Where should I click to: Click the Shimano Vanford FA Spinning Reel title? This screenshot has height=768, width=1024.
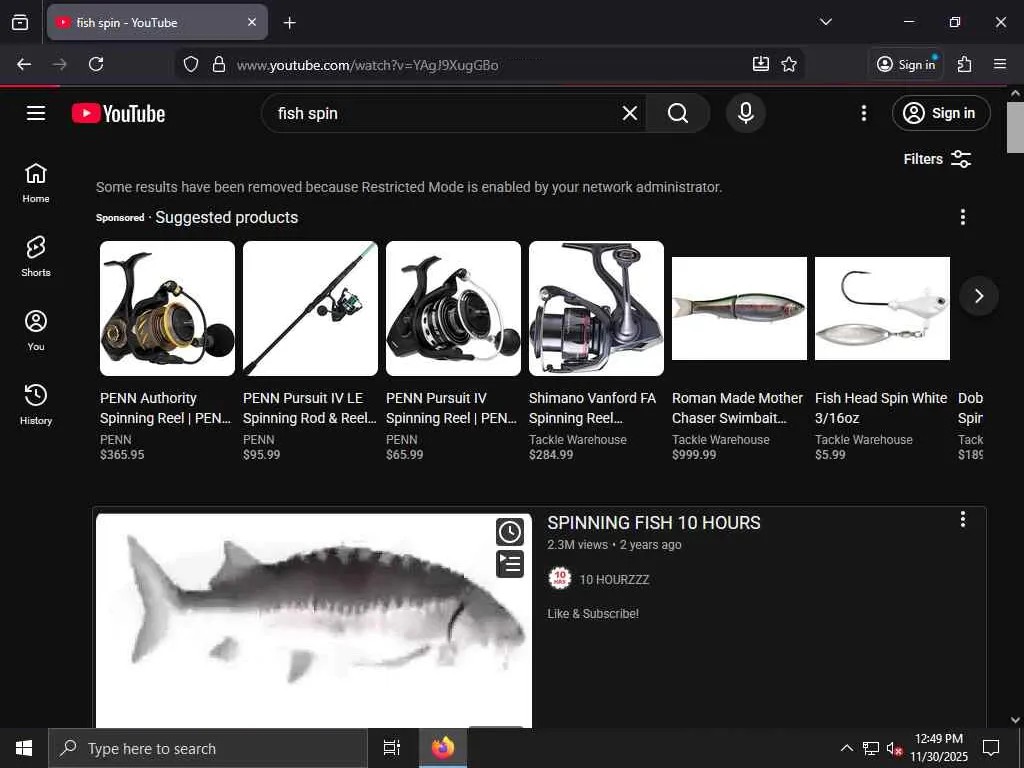click(x=592, y=408)
